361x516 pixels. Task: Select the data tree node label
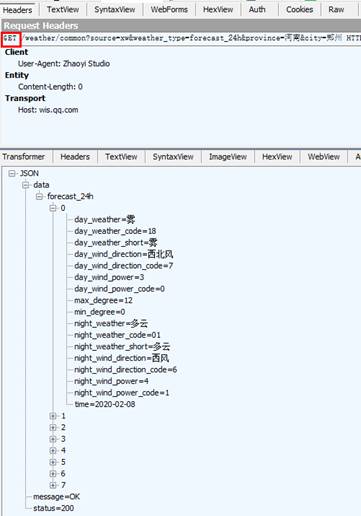(x=41, y=185)
